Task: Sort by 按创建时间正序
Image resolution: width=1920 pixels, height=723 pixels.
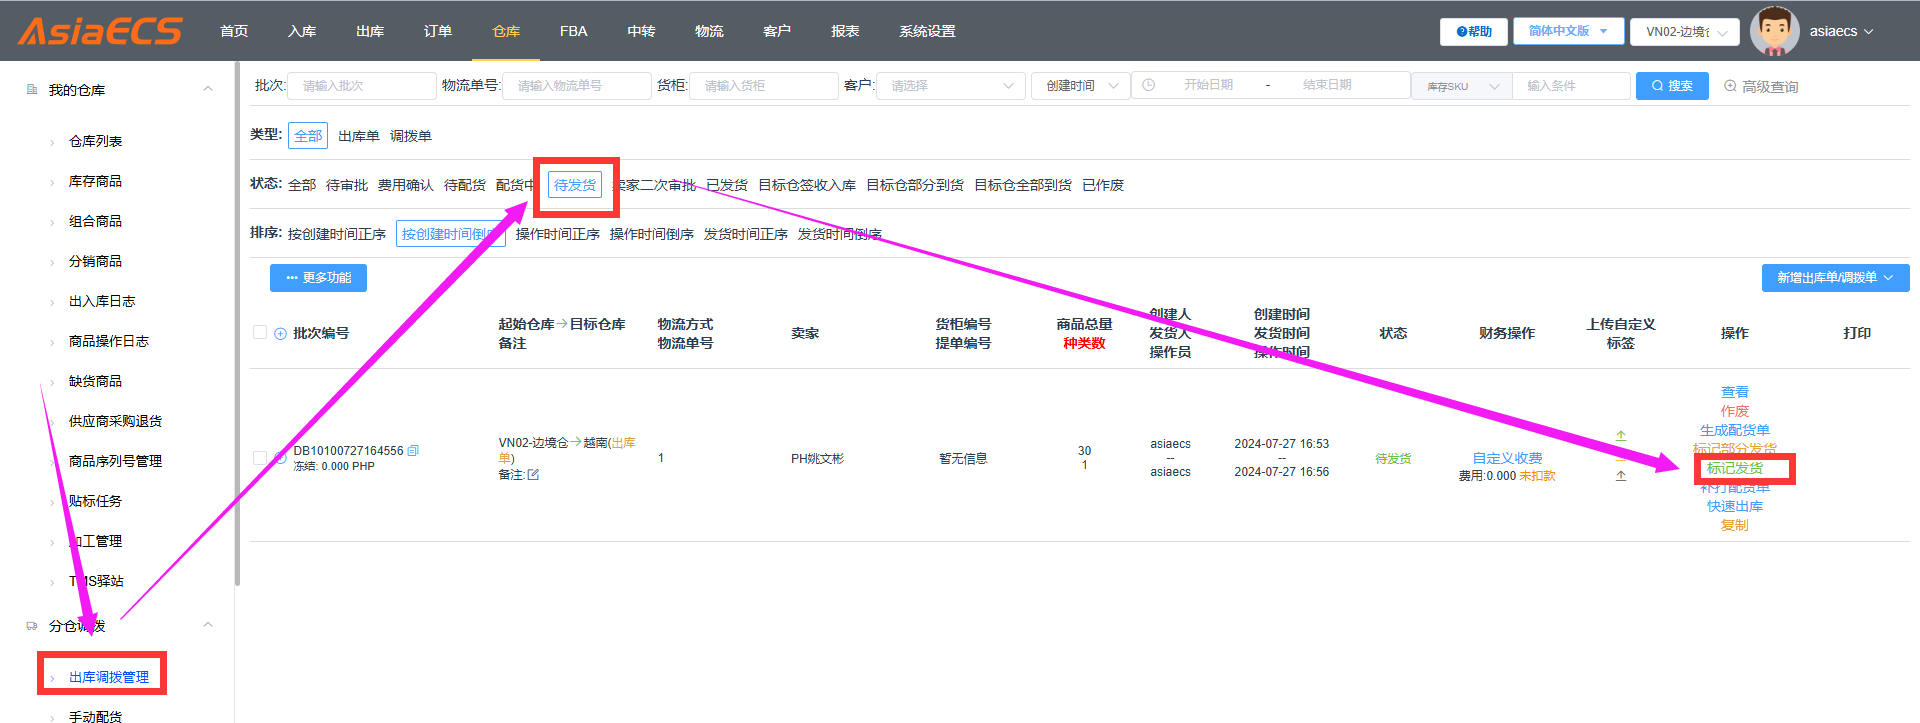Action: tap(337, 234)
